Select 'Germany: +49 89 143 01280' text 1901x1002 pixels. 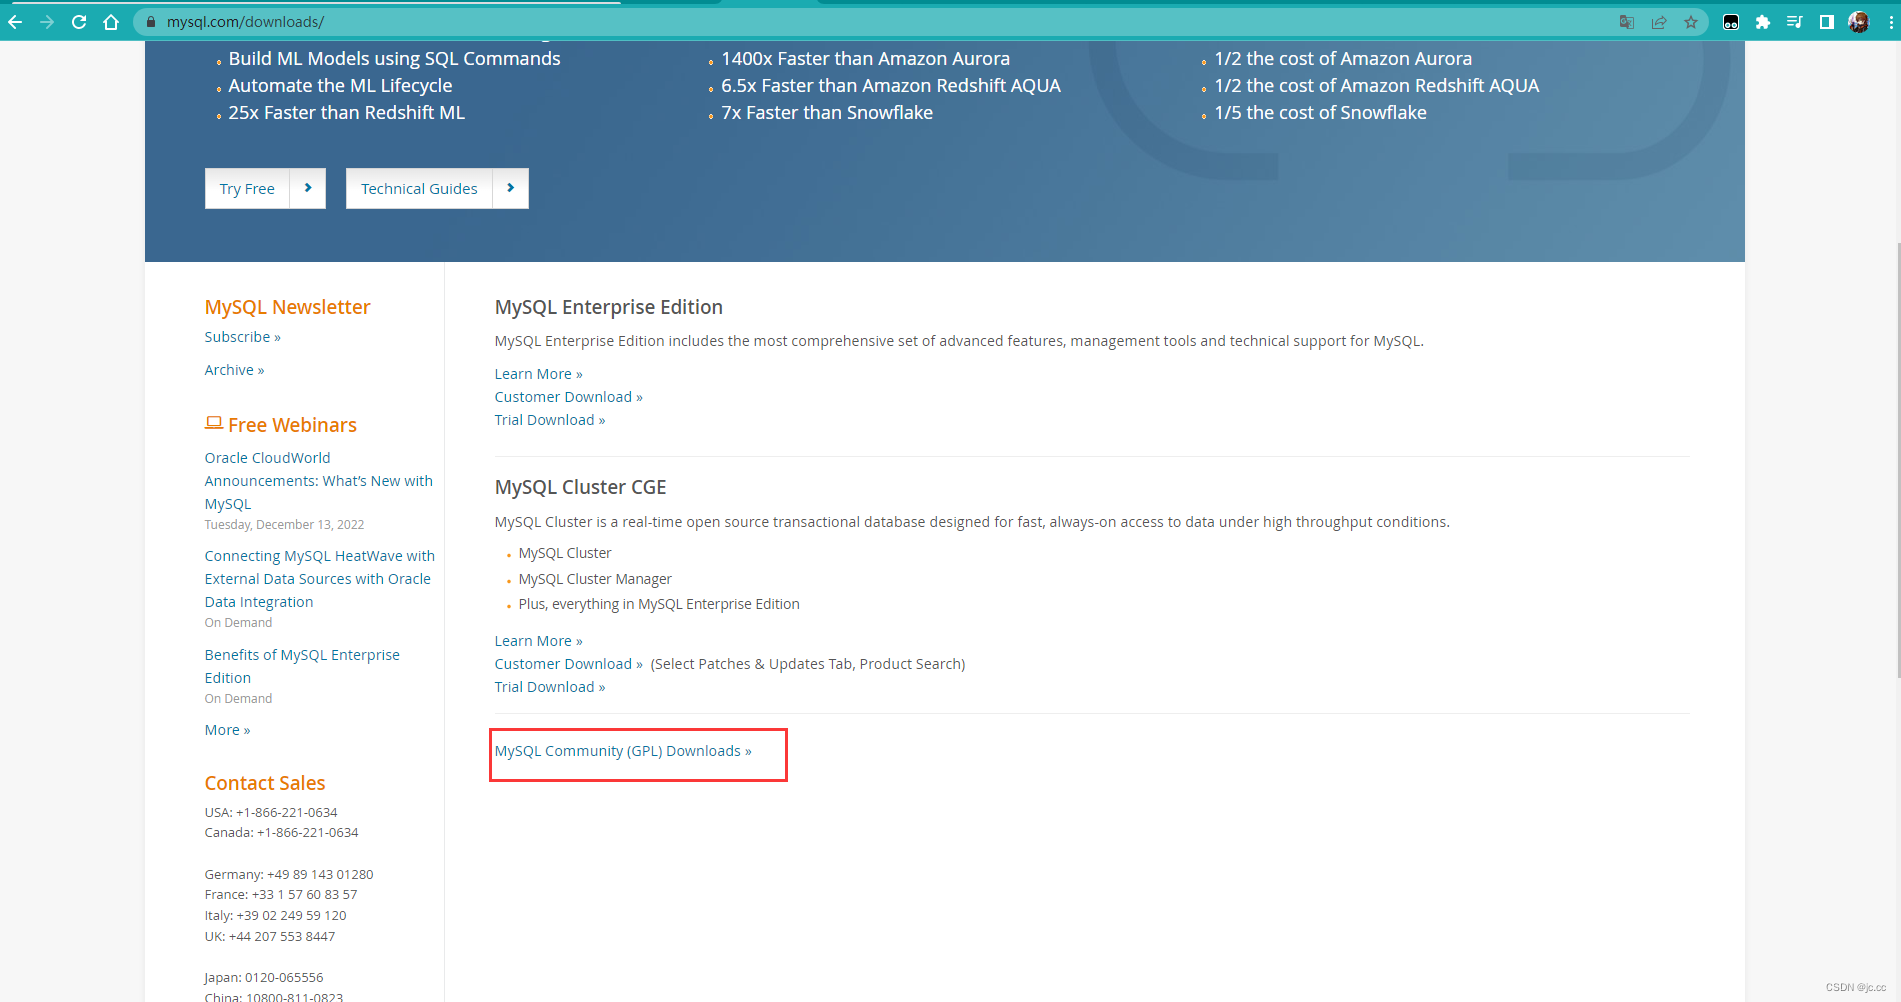pos(289,874)
